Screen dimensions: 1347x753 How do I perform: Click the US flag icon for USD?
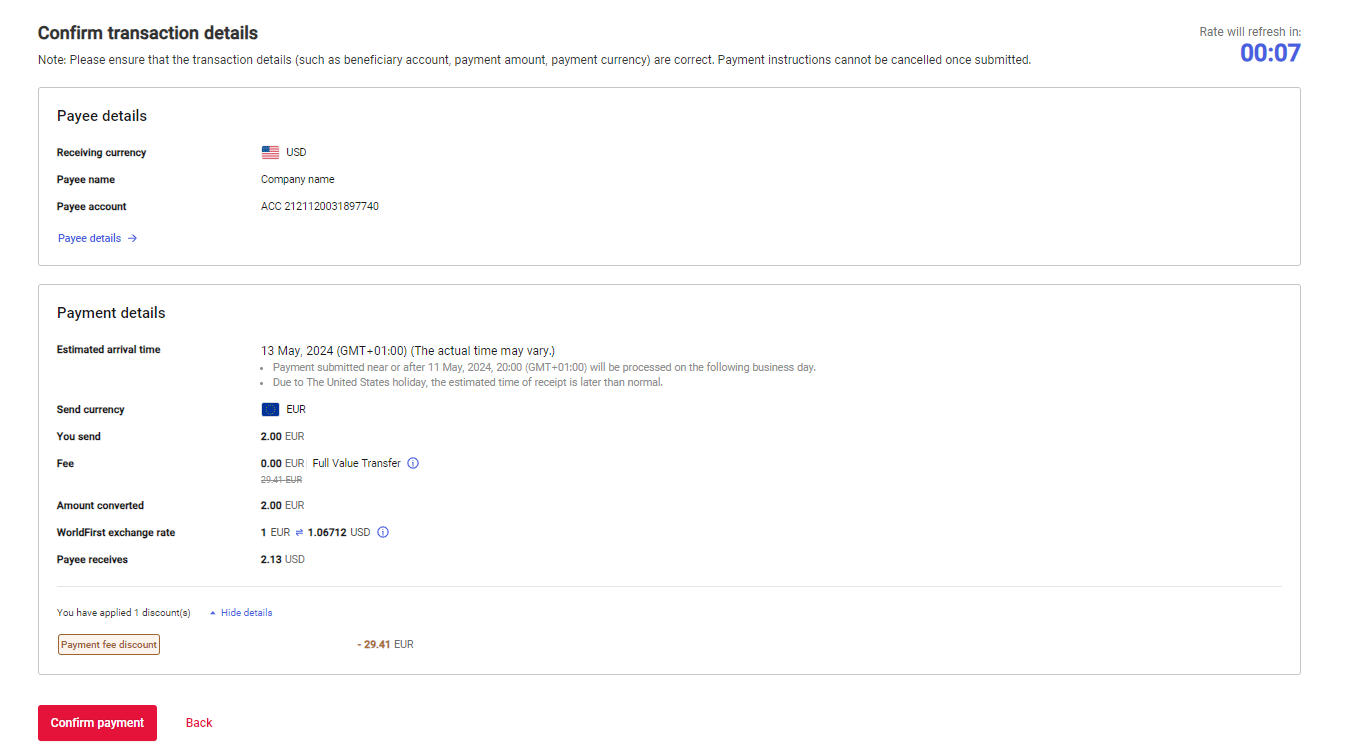(x=270, y=153)
